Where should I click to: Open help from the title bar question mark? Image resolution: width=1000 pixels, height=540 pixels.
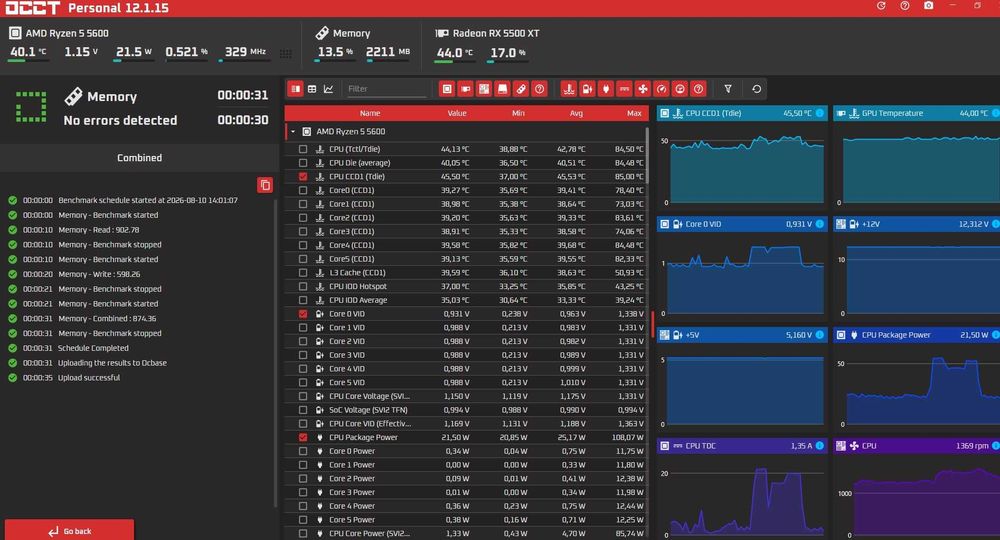[x=904, y=6]
